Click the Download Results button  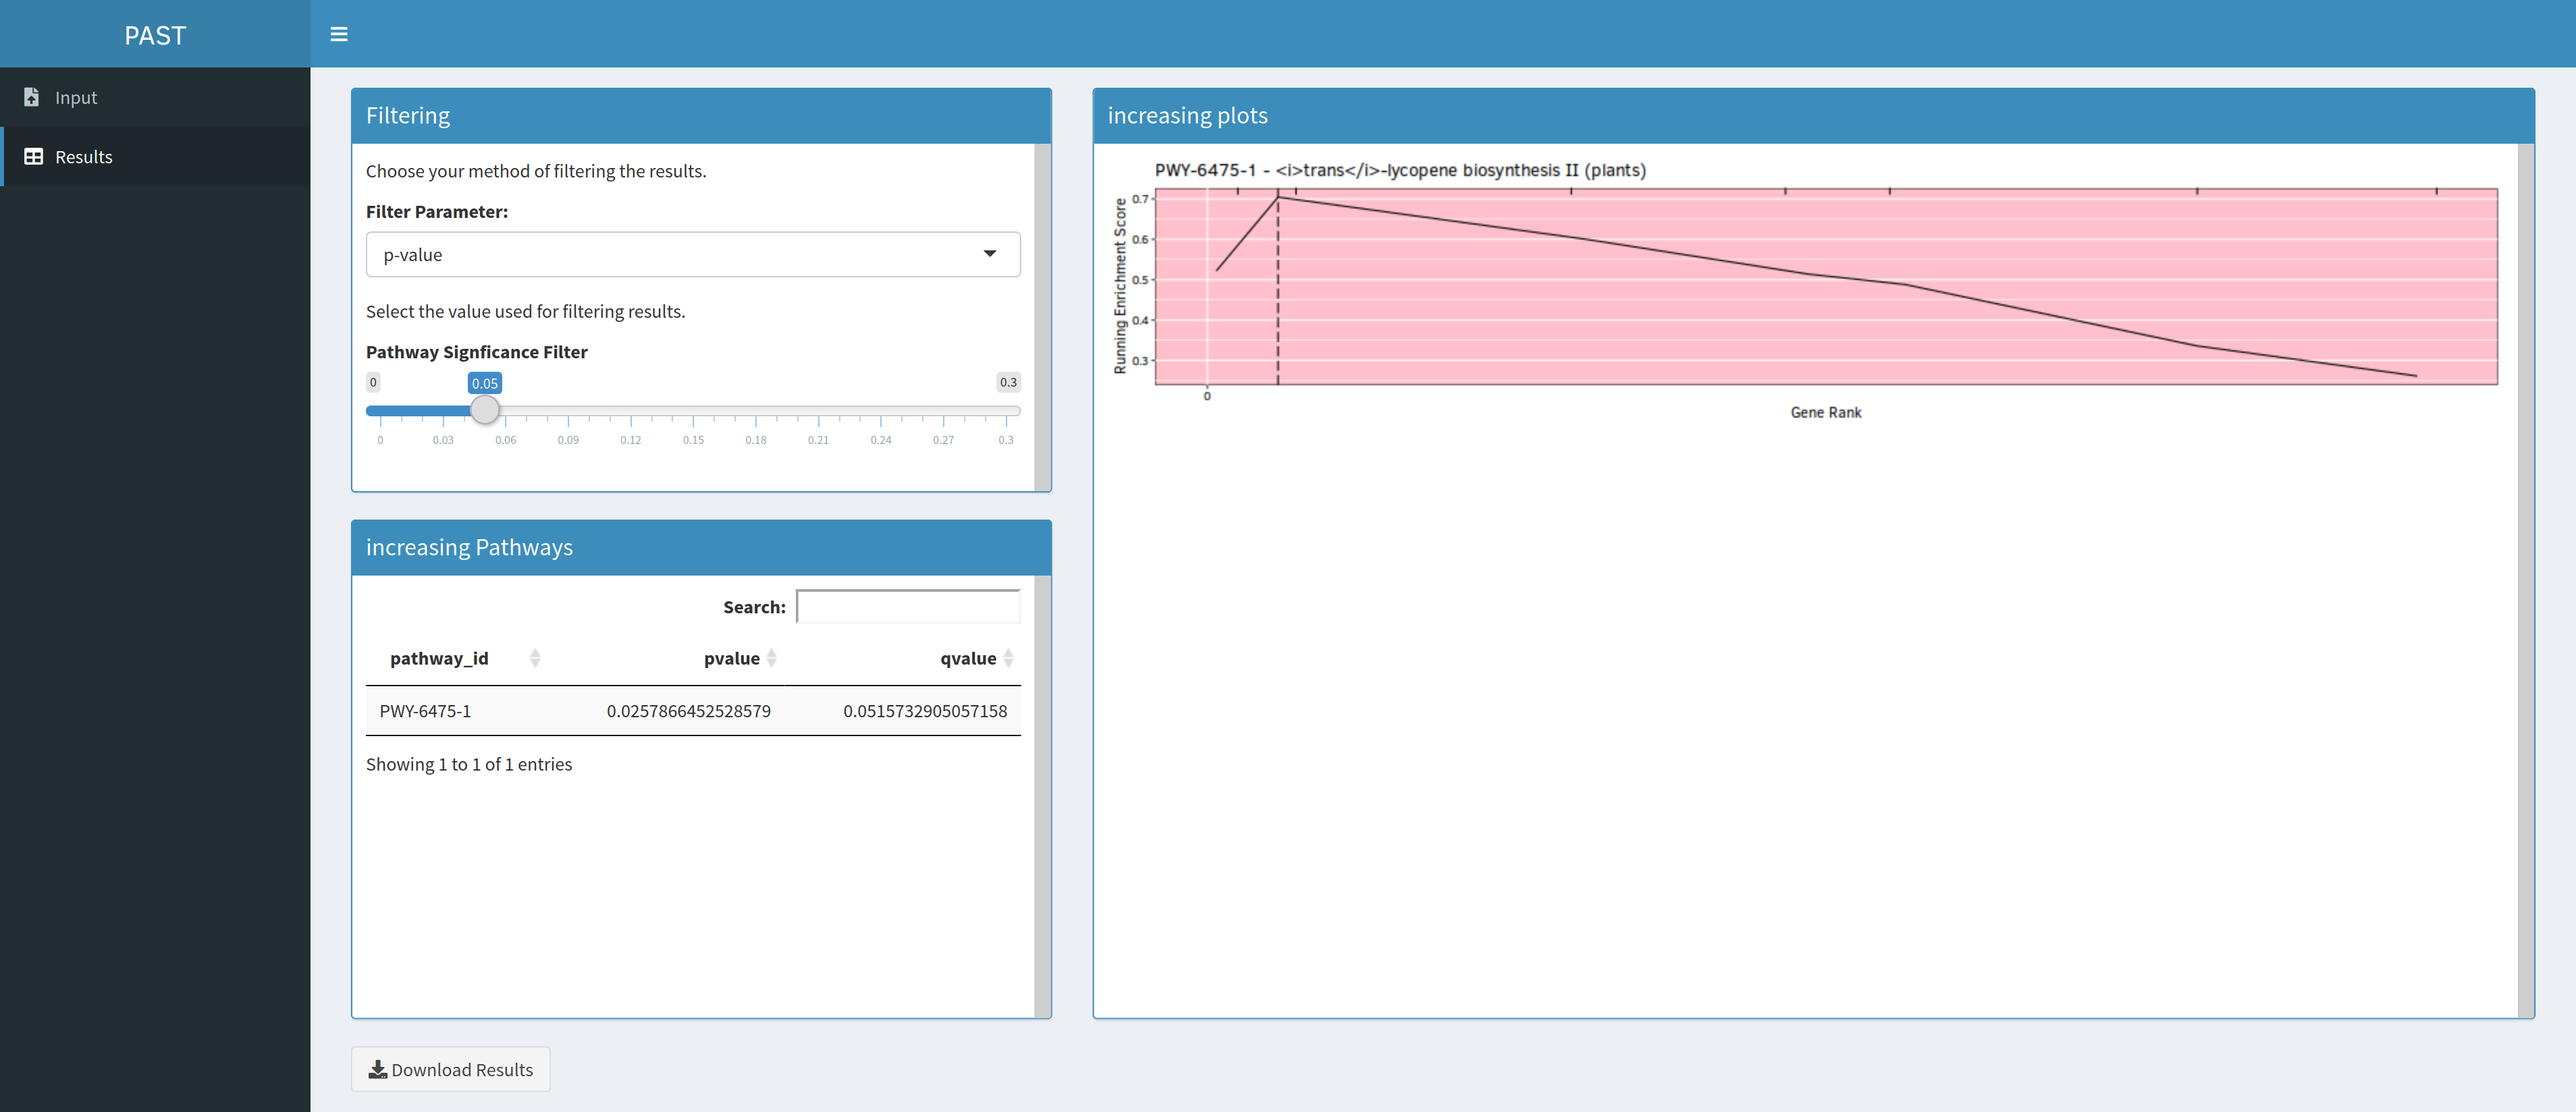(451, 1069)
